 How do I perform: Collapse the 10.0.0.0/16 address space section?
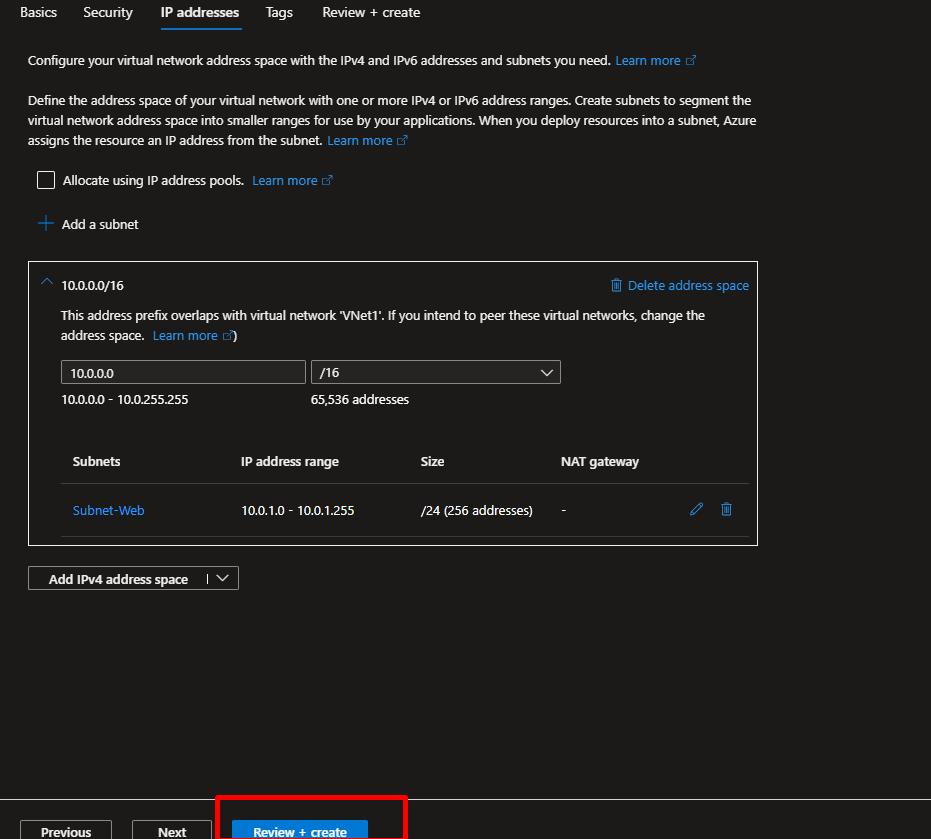click(x=46, y=284)
